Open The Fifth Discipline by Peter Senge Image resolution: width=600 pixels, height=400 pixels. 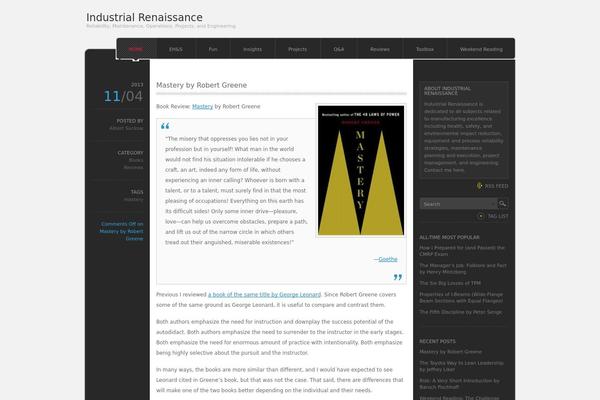point(461,312)
